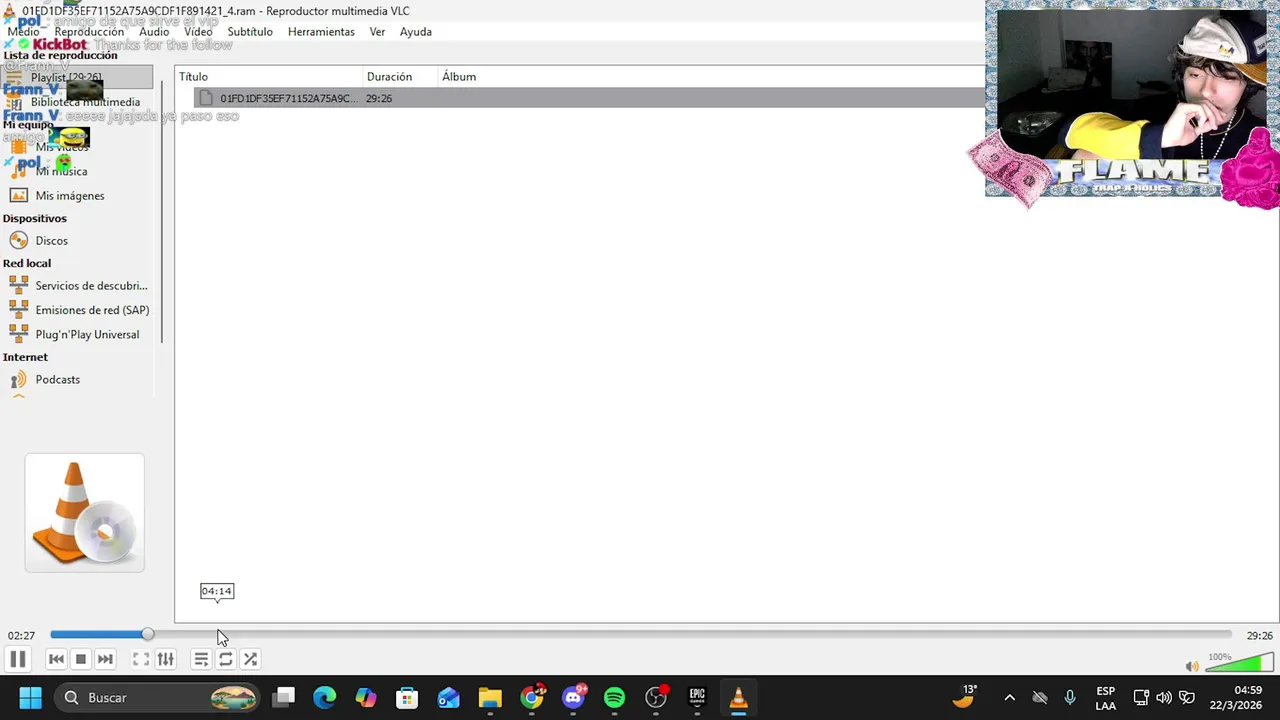This screenshot has height=720, width=1280.
Task: Open extended settings and effects
Action: pos(166,659)
